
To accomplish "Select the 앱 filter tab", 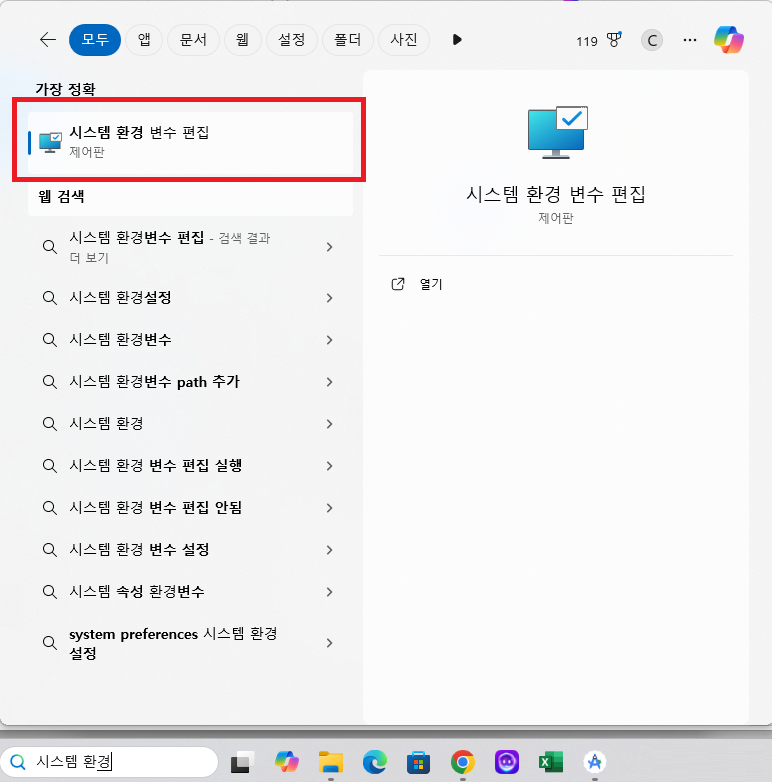I will pyautogui.click(x=144, y=39).
